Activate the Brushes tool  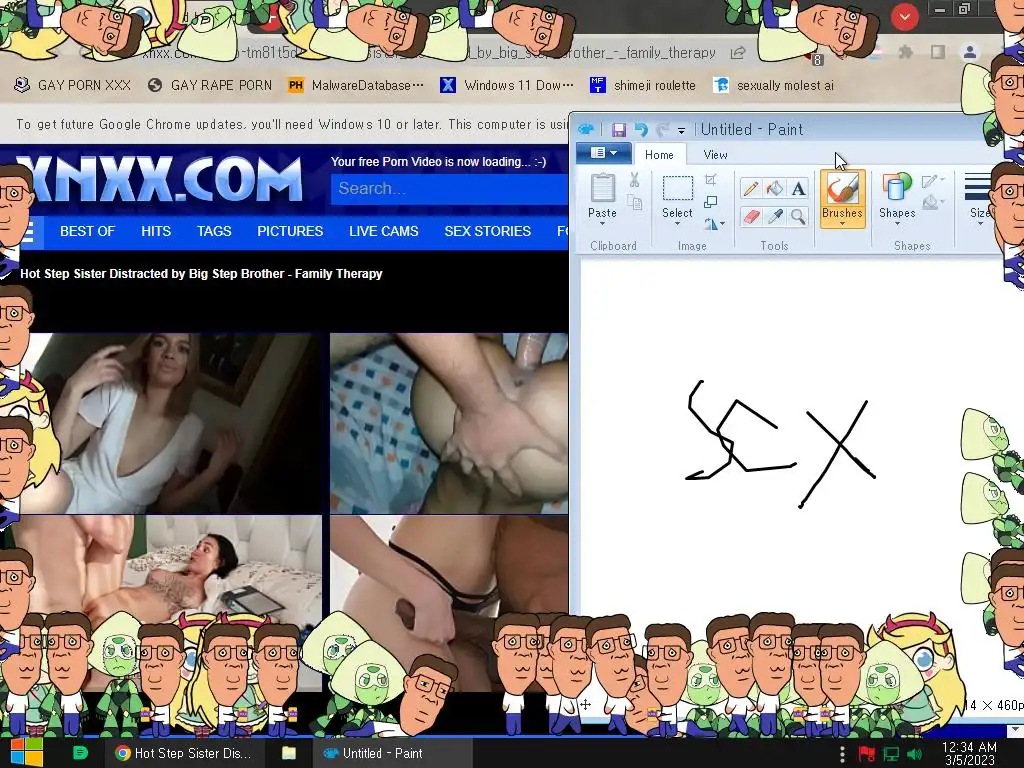(842, 189)
